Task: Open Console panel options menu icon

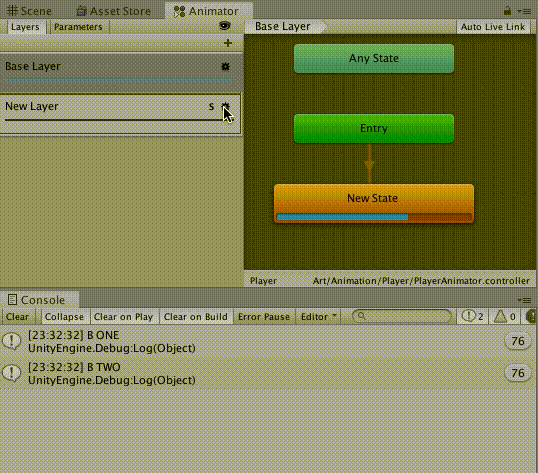Action: click(x=524, y=300)
